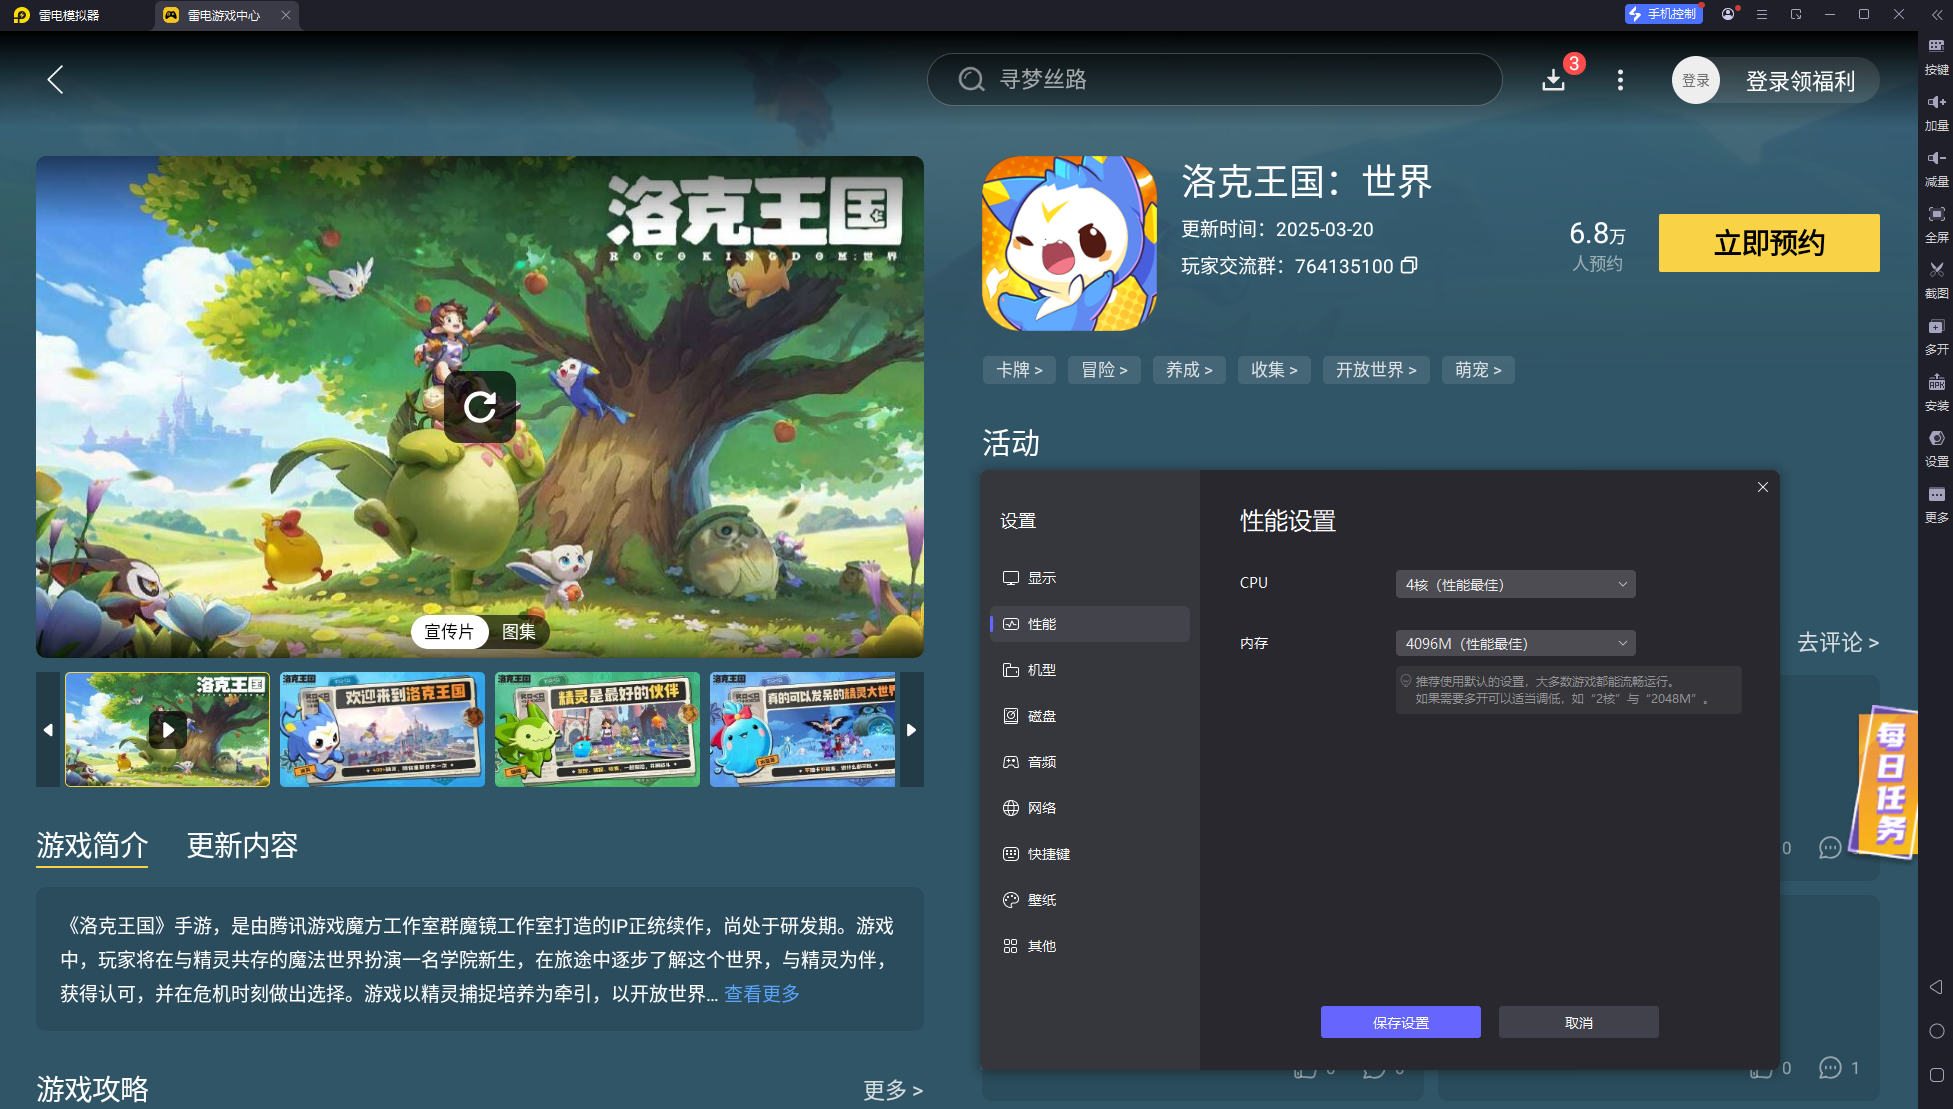This screenshot has width=1953, height=1109.
Task: Go back using the back arrow
Action: (55, 80)
